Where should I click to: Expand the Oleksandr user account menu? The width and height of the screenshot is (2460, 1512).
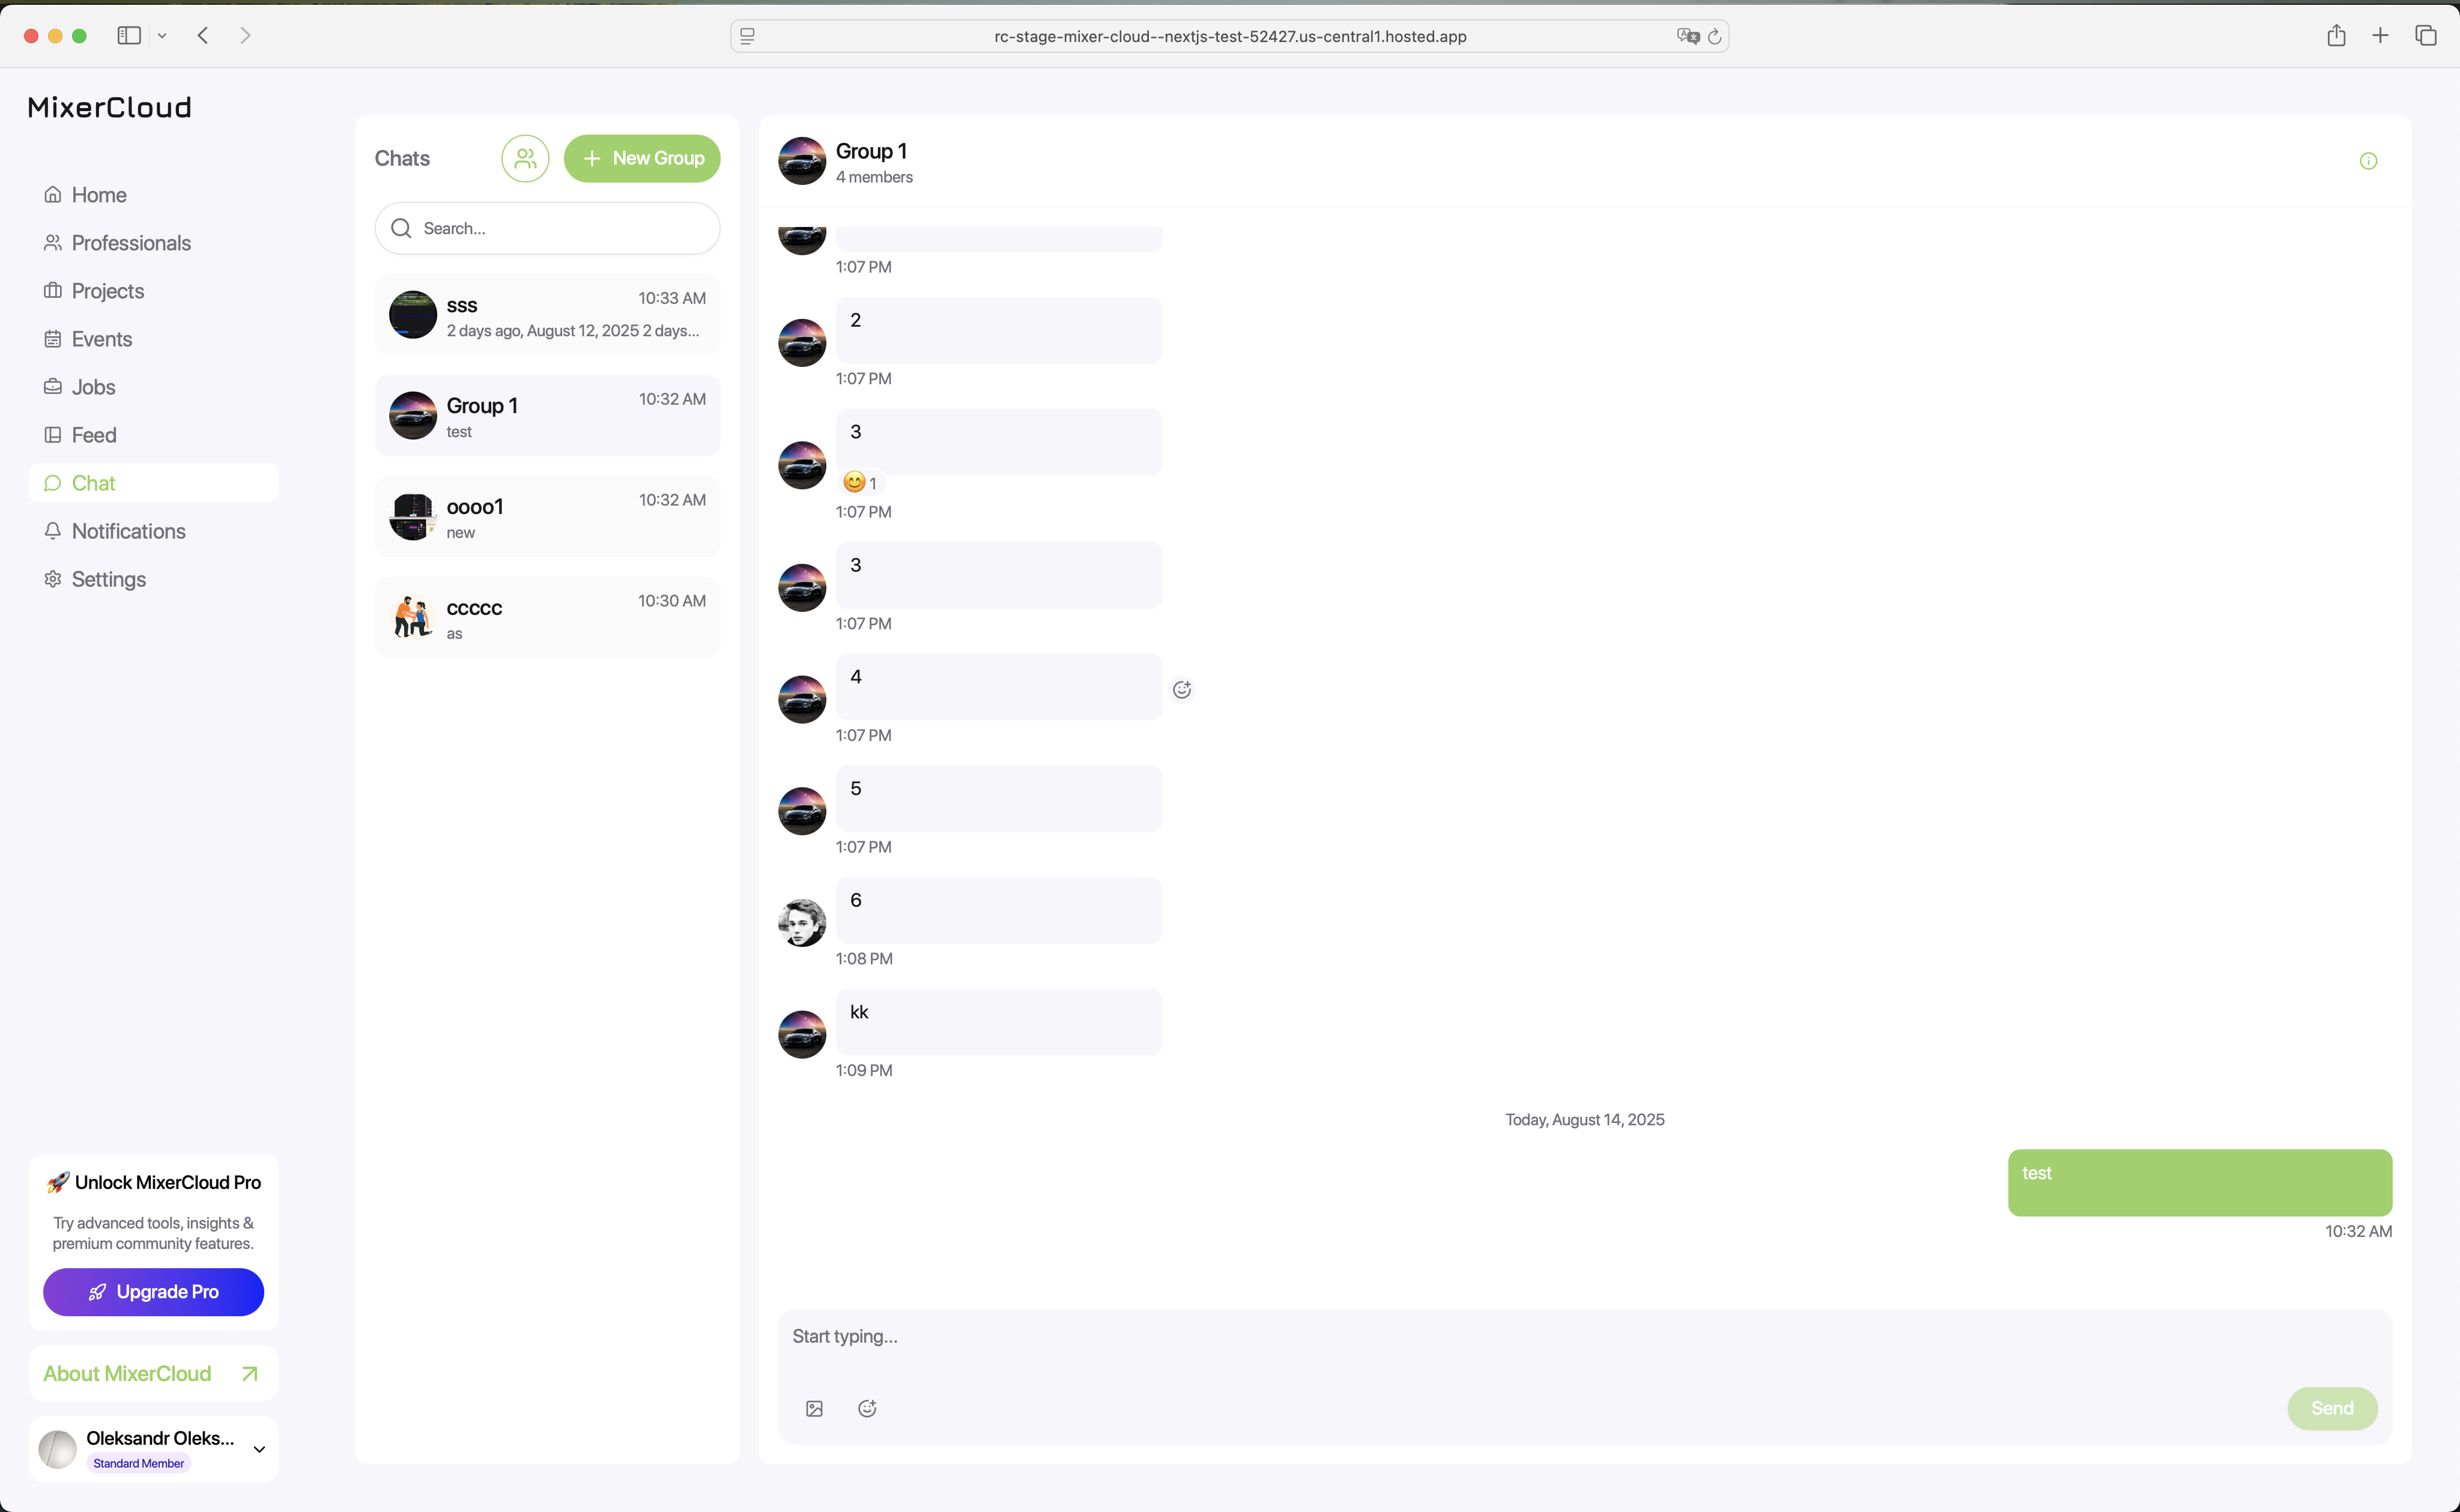pyautogui.click(x=259, y=1449)
